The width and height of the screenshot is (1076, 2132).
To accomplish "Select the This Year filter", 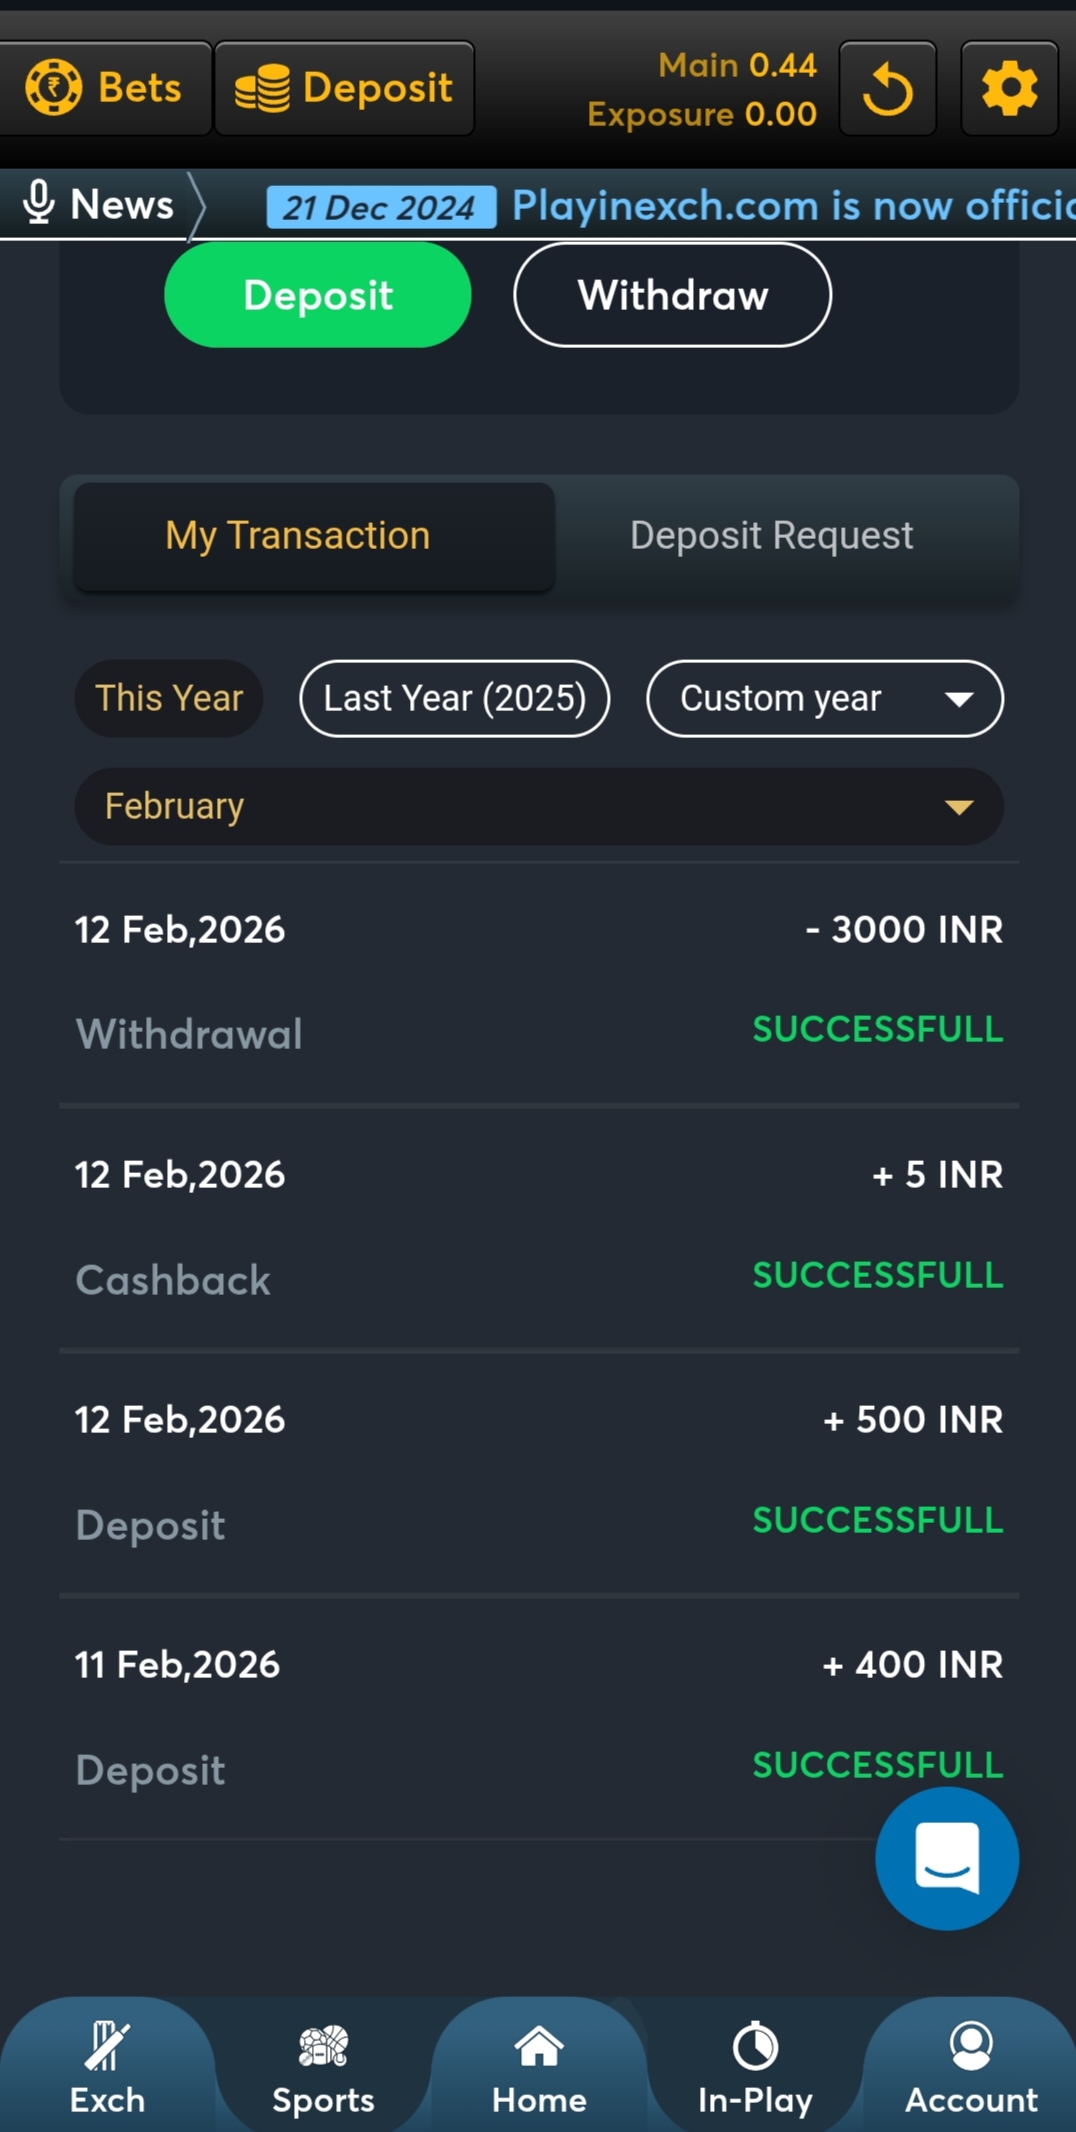I will 169,698.
